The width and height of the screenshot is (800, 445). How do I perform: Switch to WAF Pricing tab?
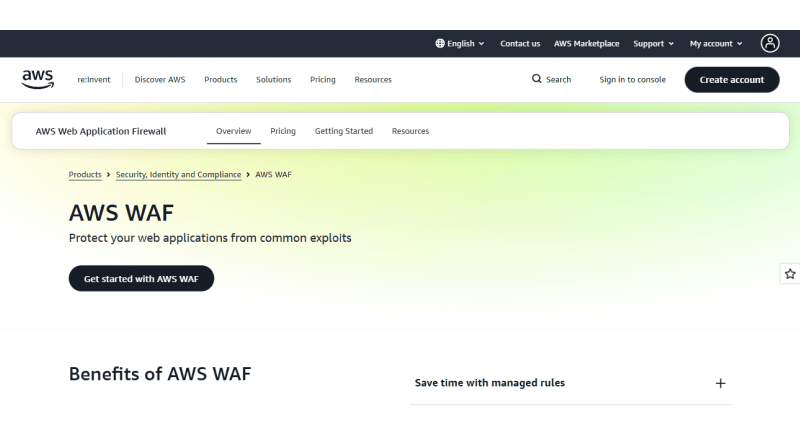283,131
